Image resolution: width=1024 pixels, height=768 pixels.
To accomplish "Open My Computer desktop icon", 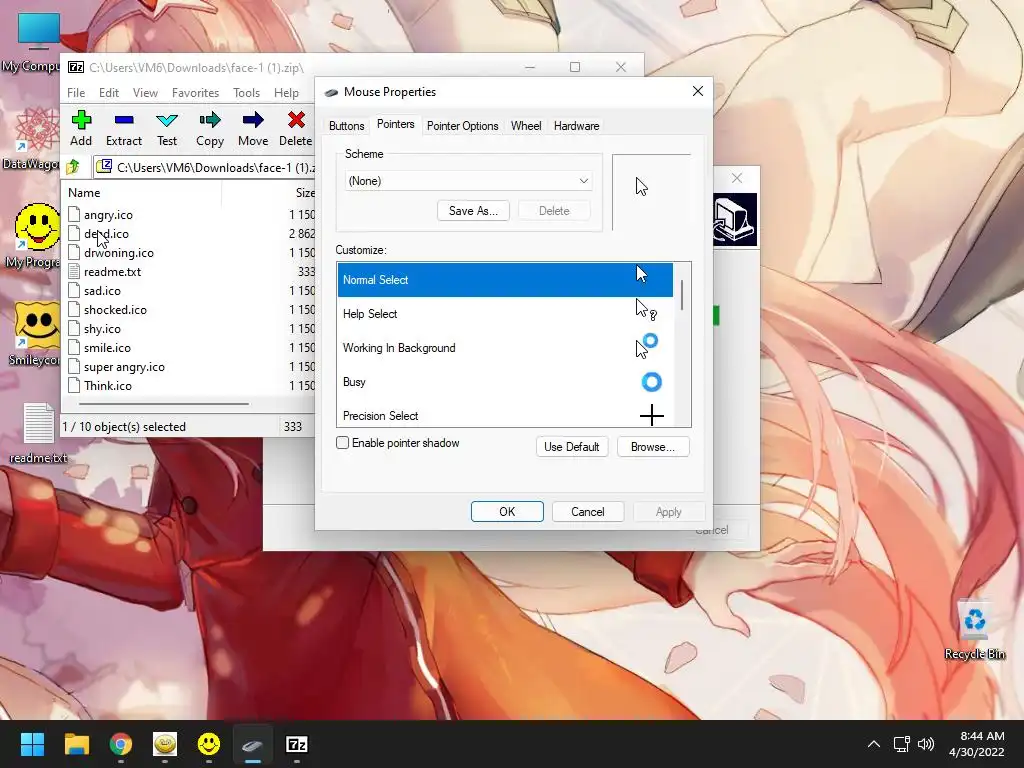I will point(38,33).
